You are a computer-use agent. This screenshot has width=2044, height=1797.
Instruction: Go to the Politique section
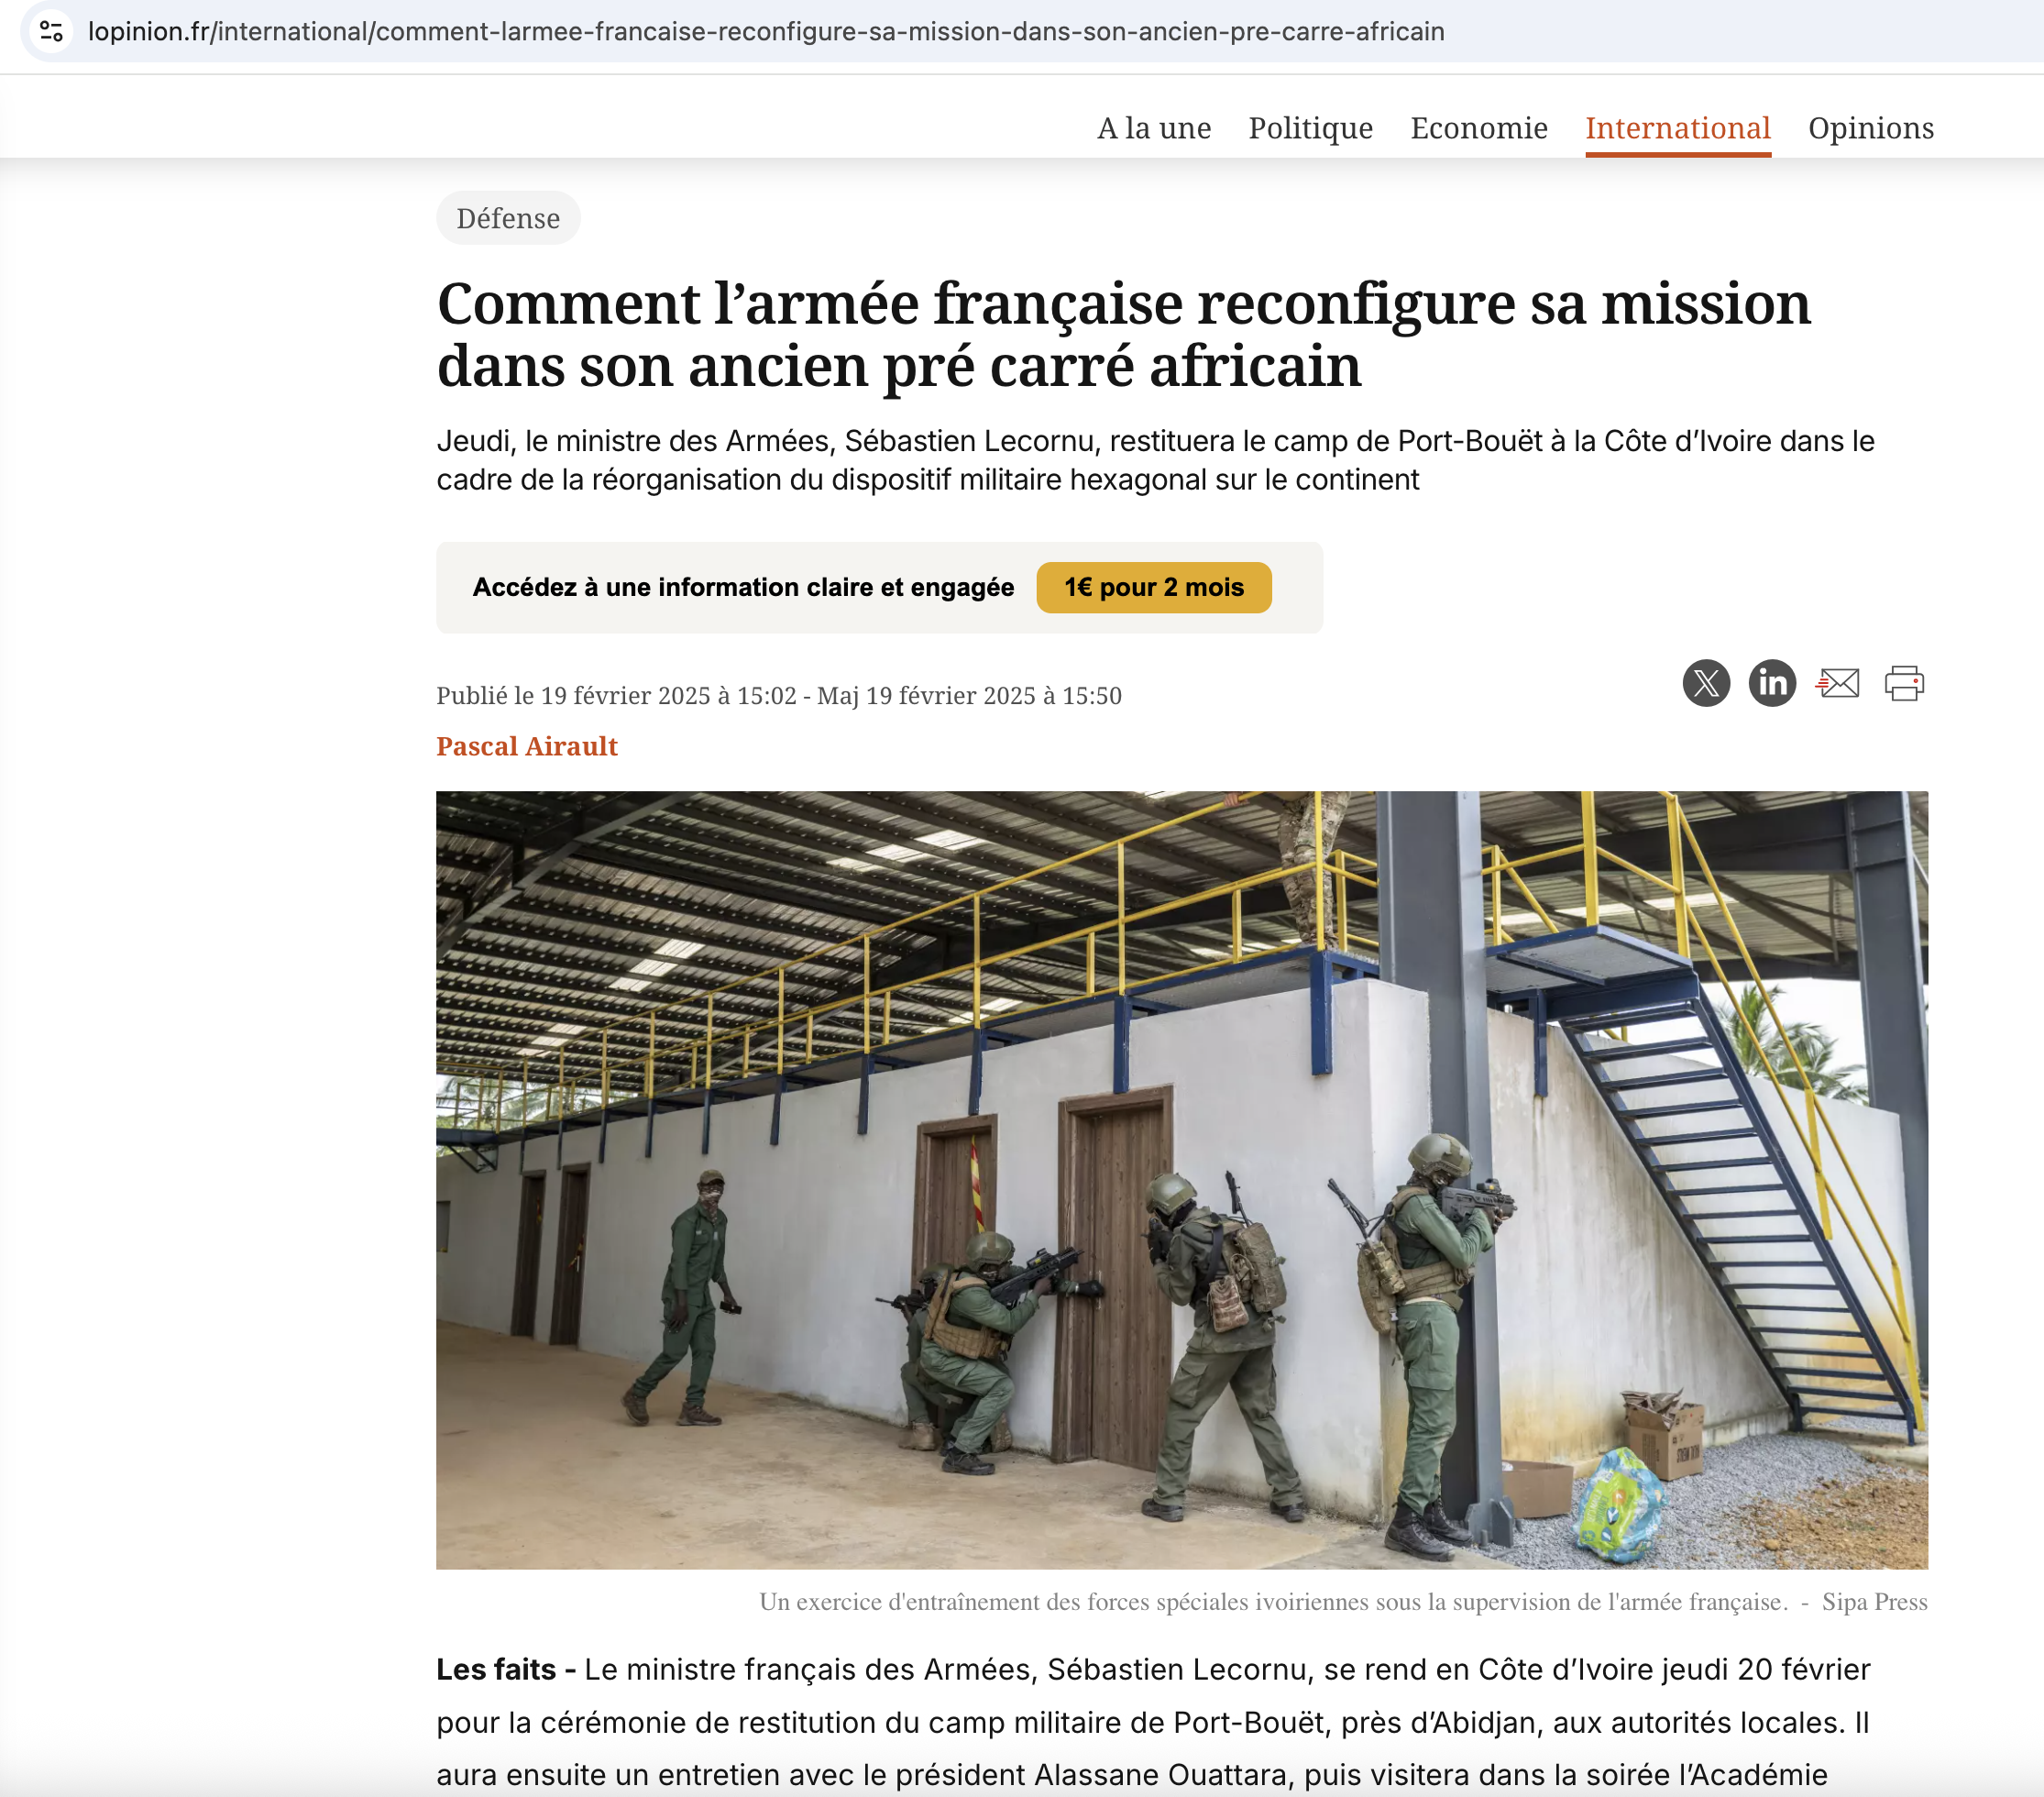point(1310,128)
